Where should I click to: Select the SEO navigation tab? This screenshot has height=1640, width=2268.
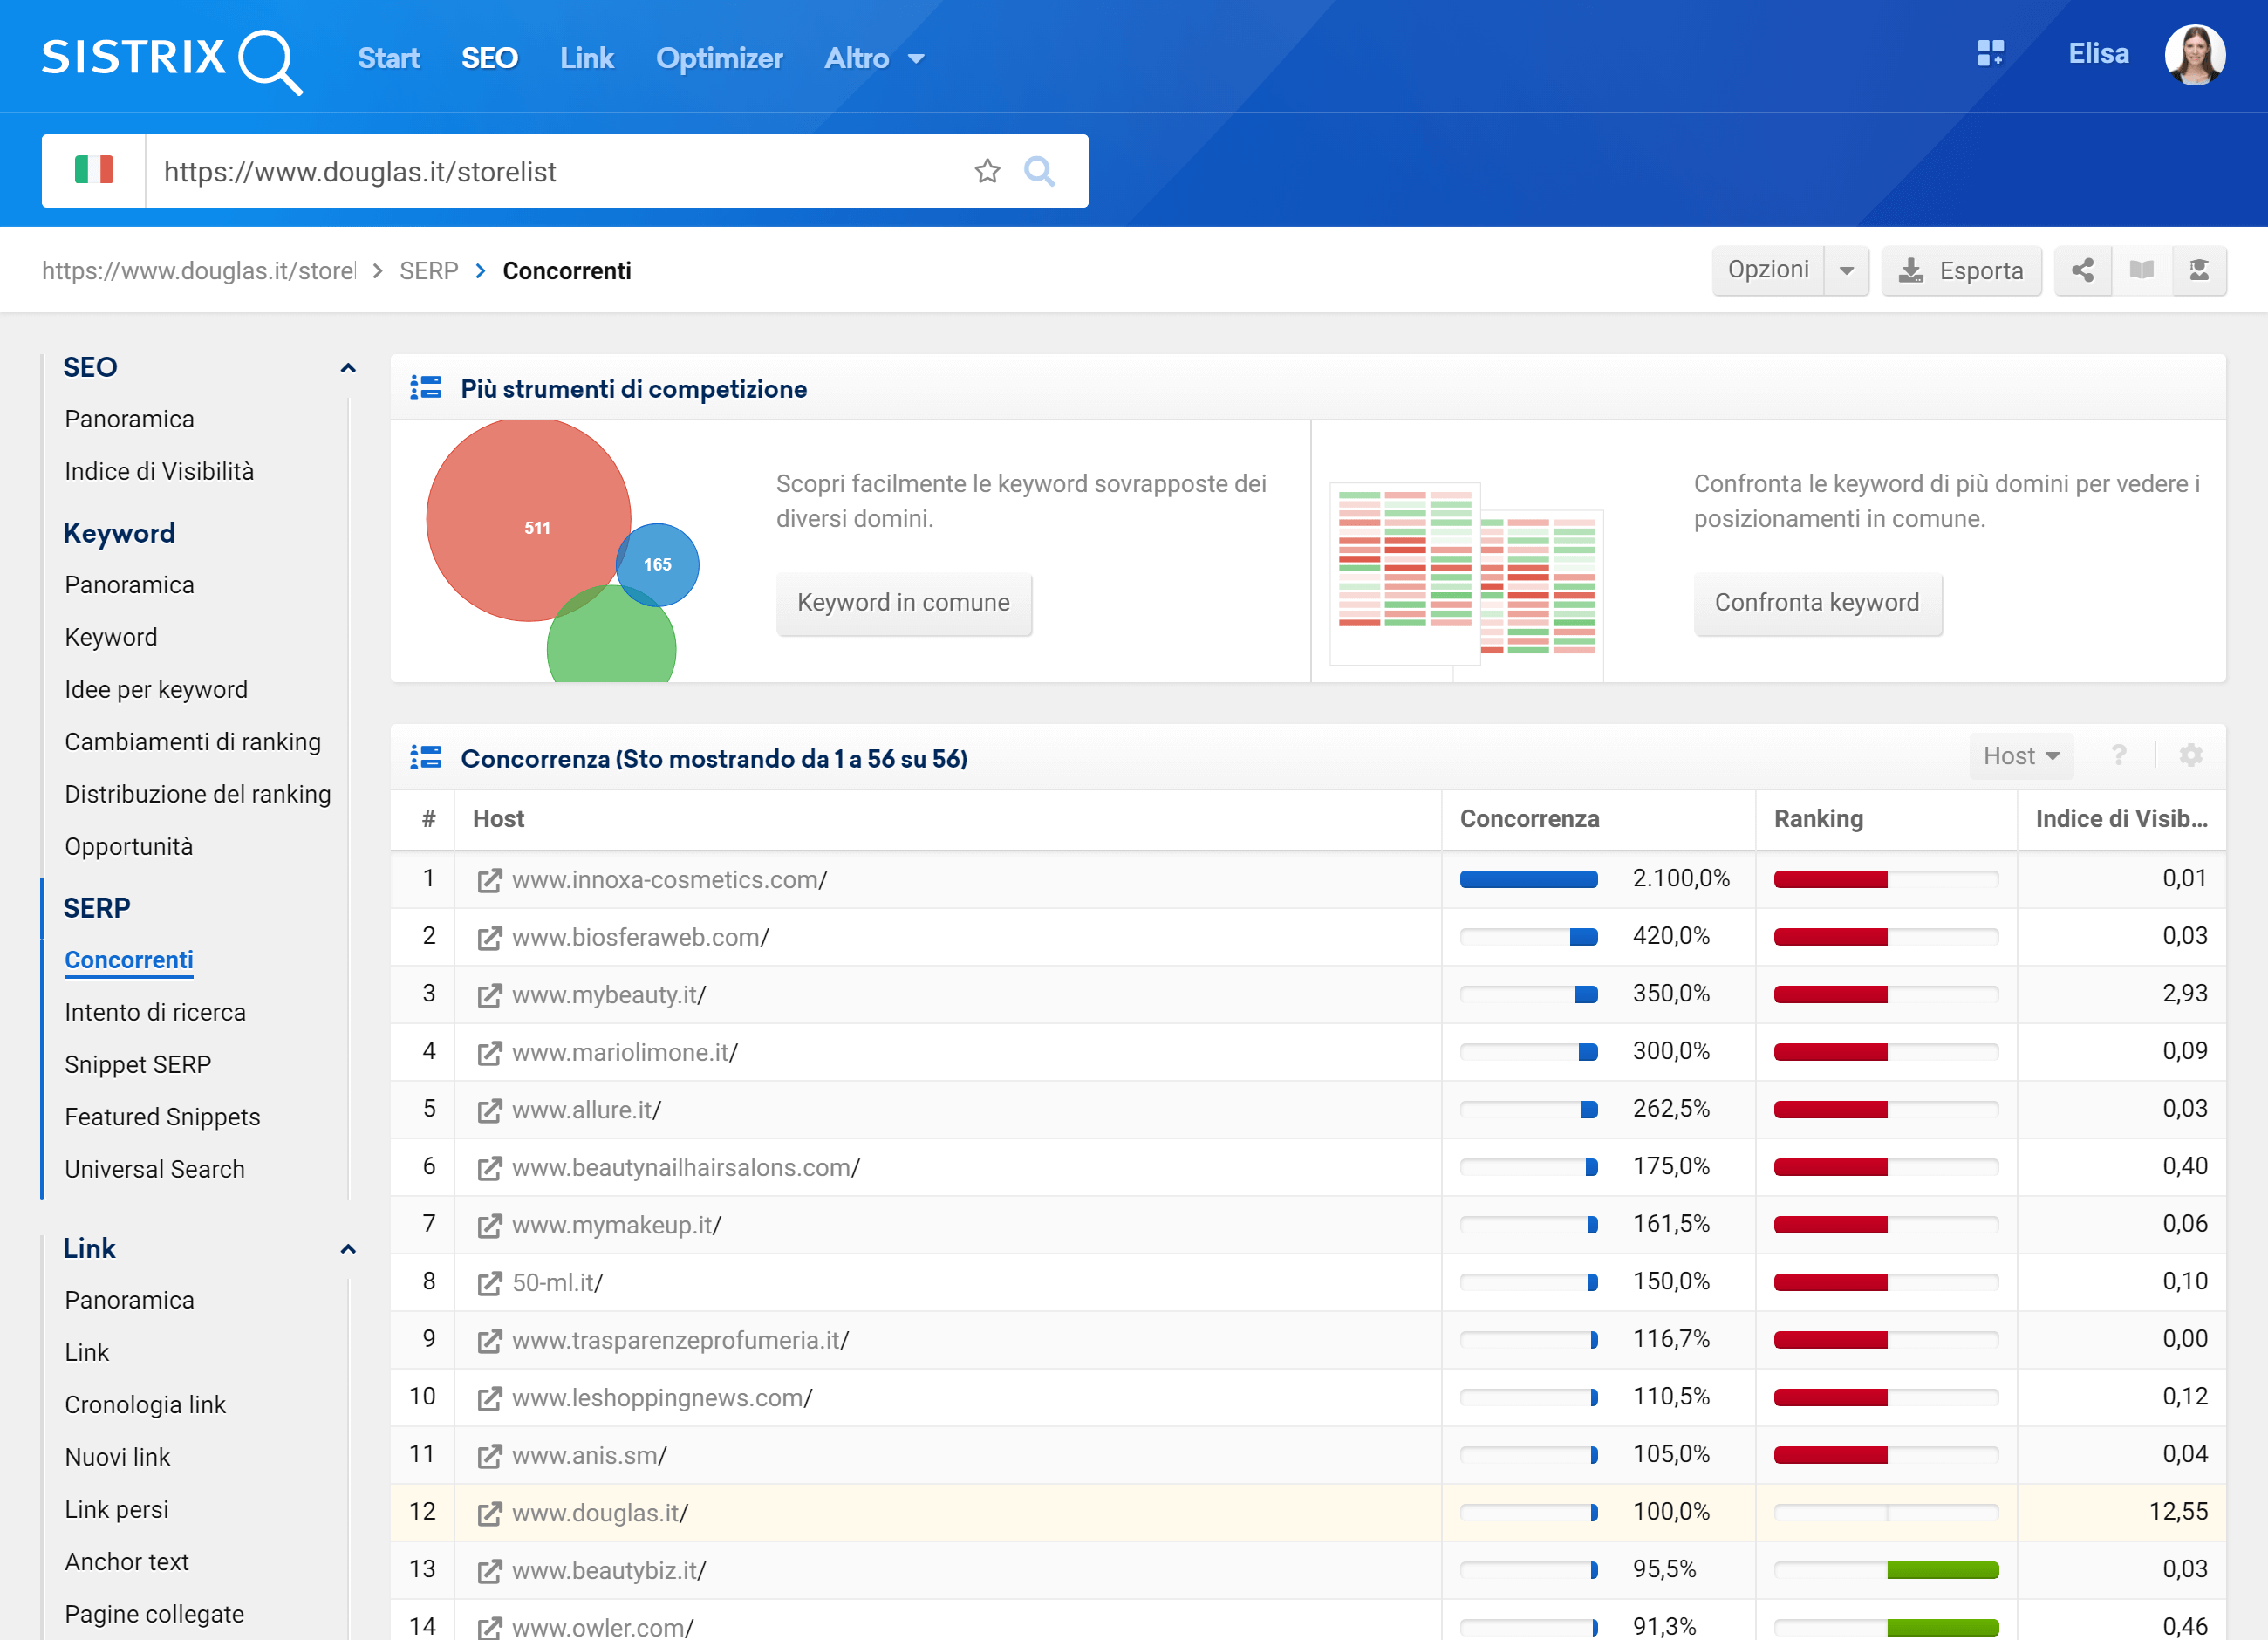pyautogui.click(x=490, y=58)
